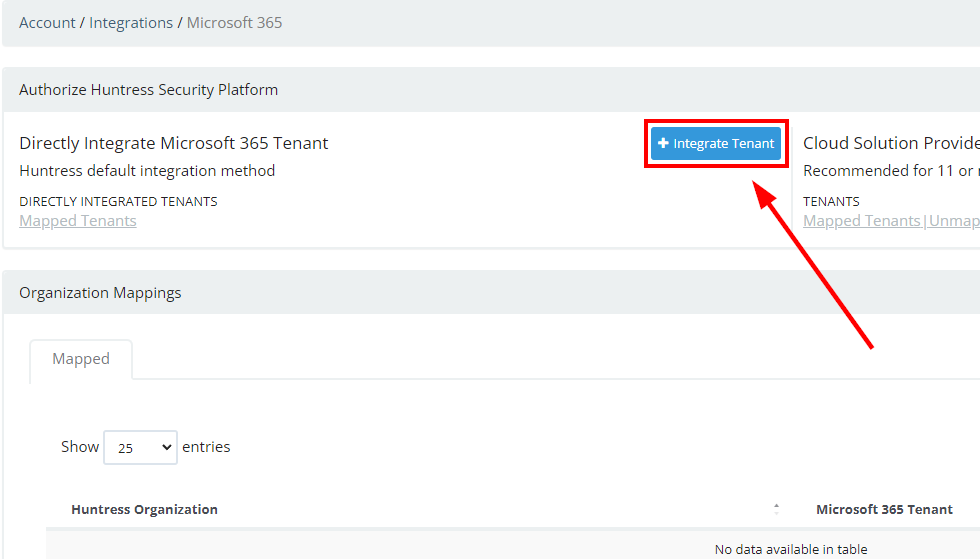
Task: Open Mapped Tenants under Directly Integrated Tenants
Action: pyautogui.click(x=78, y=221)
